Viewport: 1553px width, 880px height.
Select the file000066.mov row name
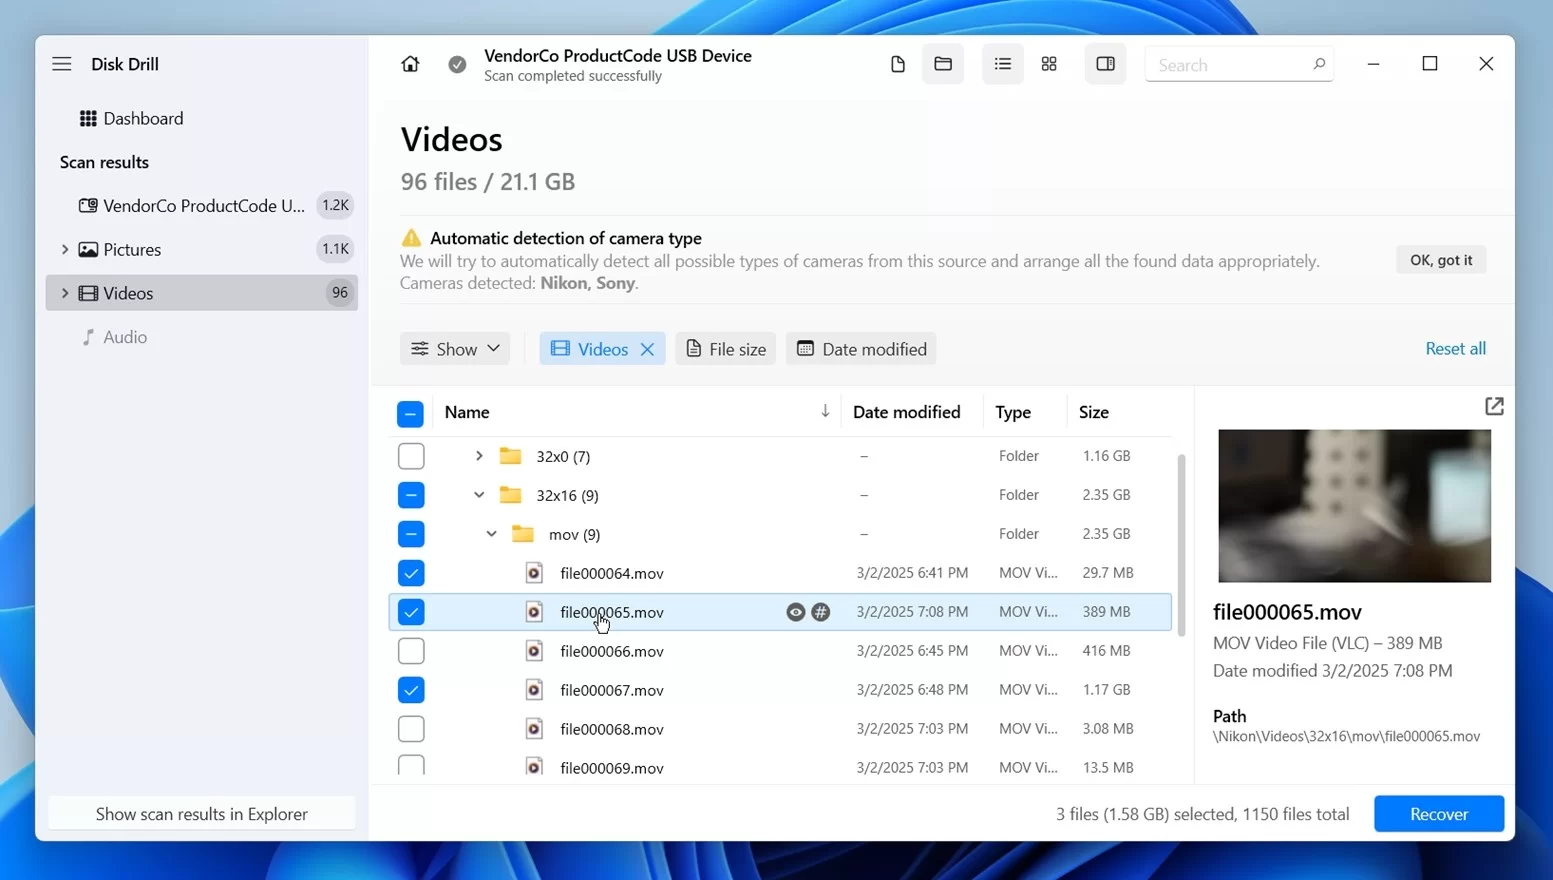tap(612, 651)
